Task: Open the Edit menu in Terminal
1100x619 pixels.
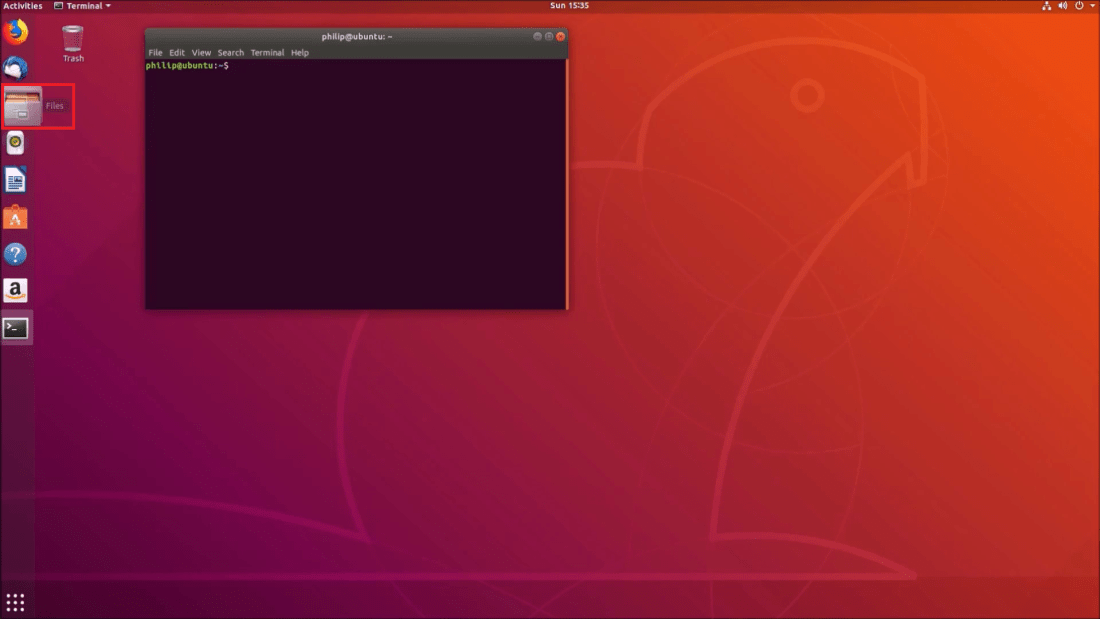Action: 177,52
